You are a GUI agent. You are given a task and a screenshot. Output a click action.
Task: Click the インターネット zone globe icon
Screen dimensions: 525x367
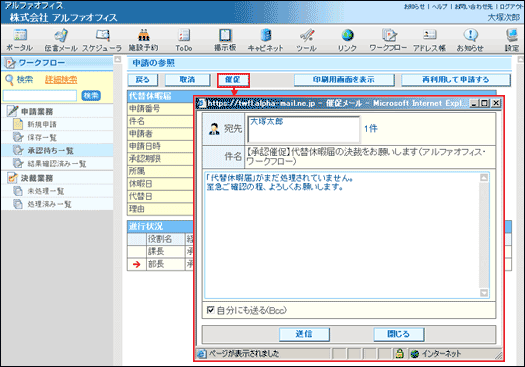(x=415, y=354)
